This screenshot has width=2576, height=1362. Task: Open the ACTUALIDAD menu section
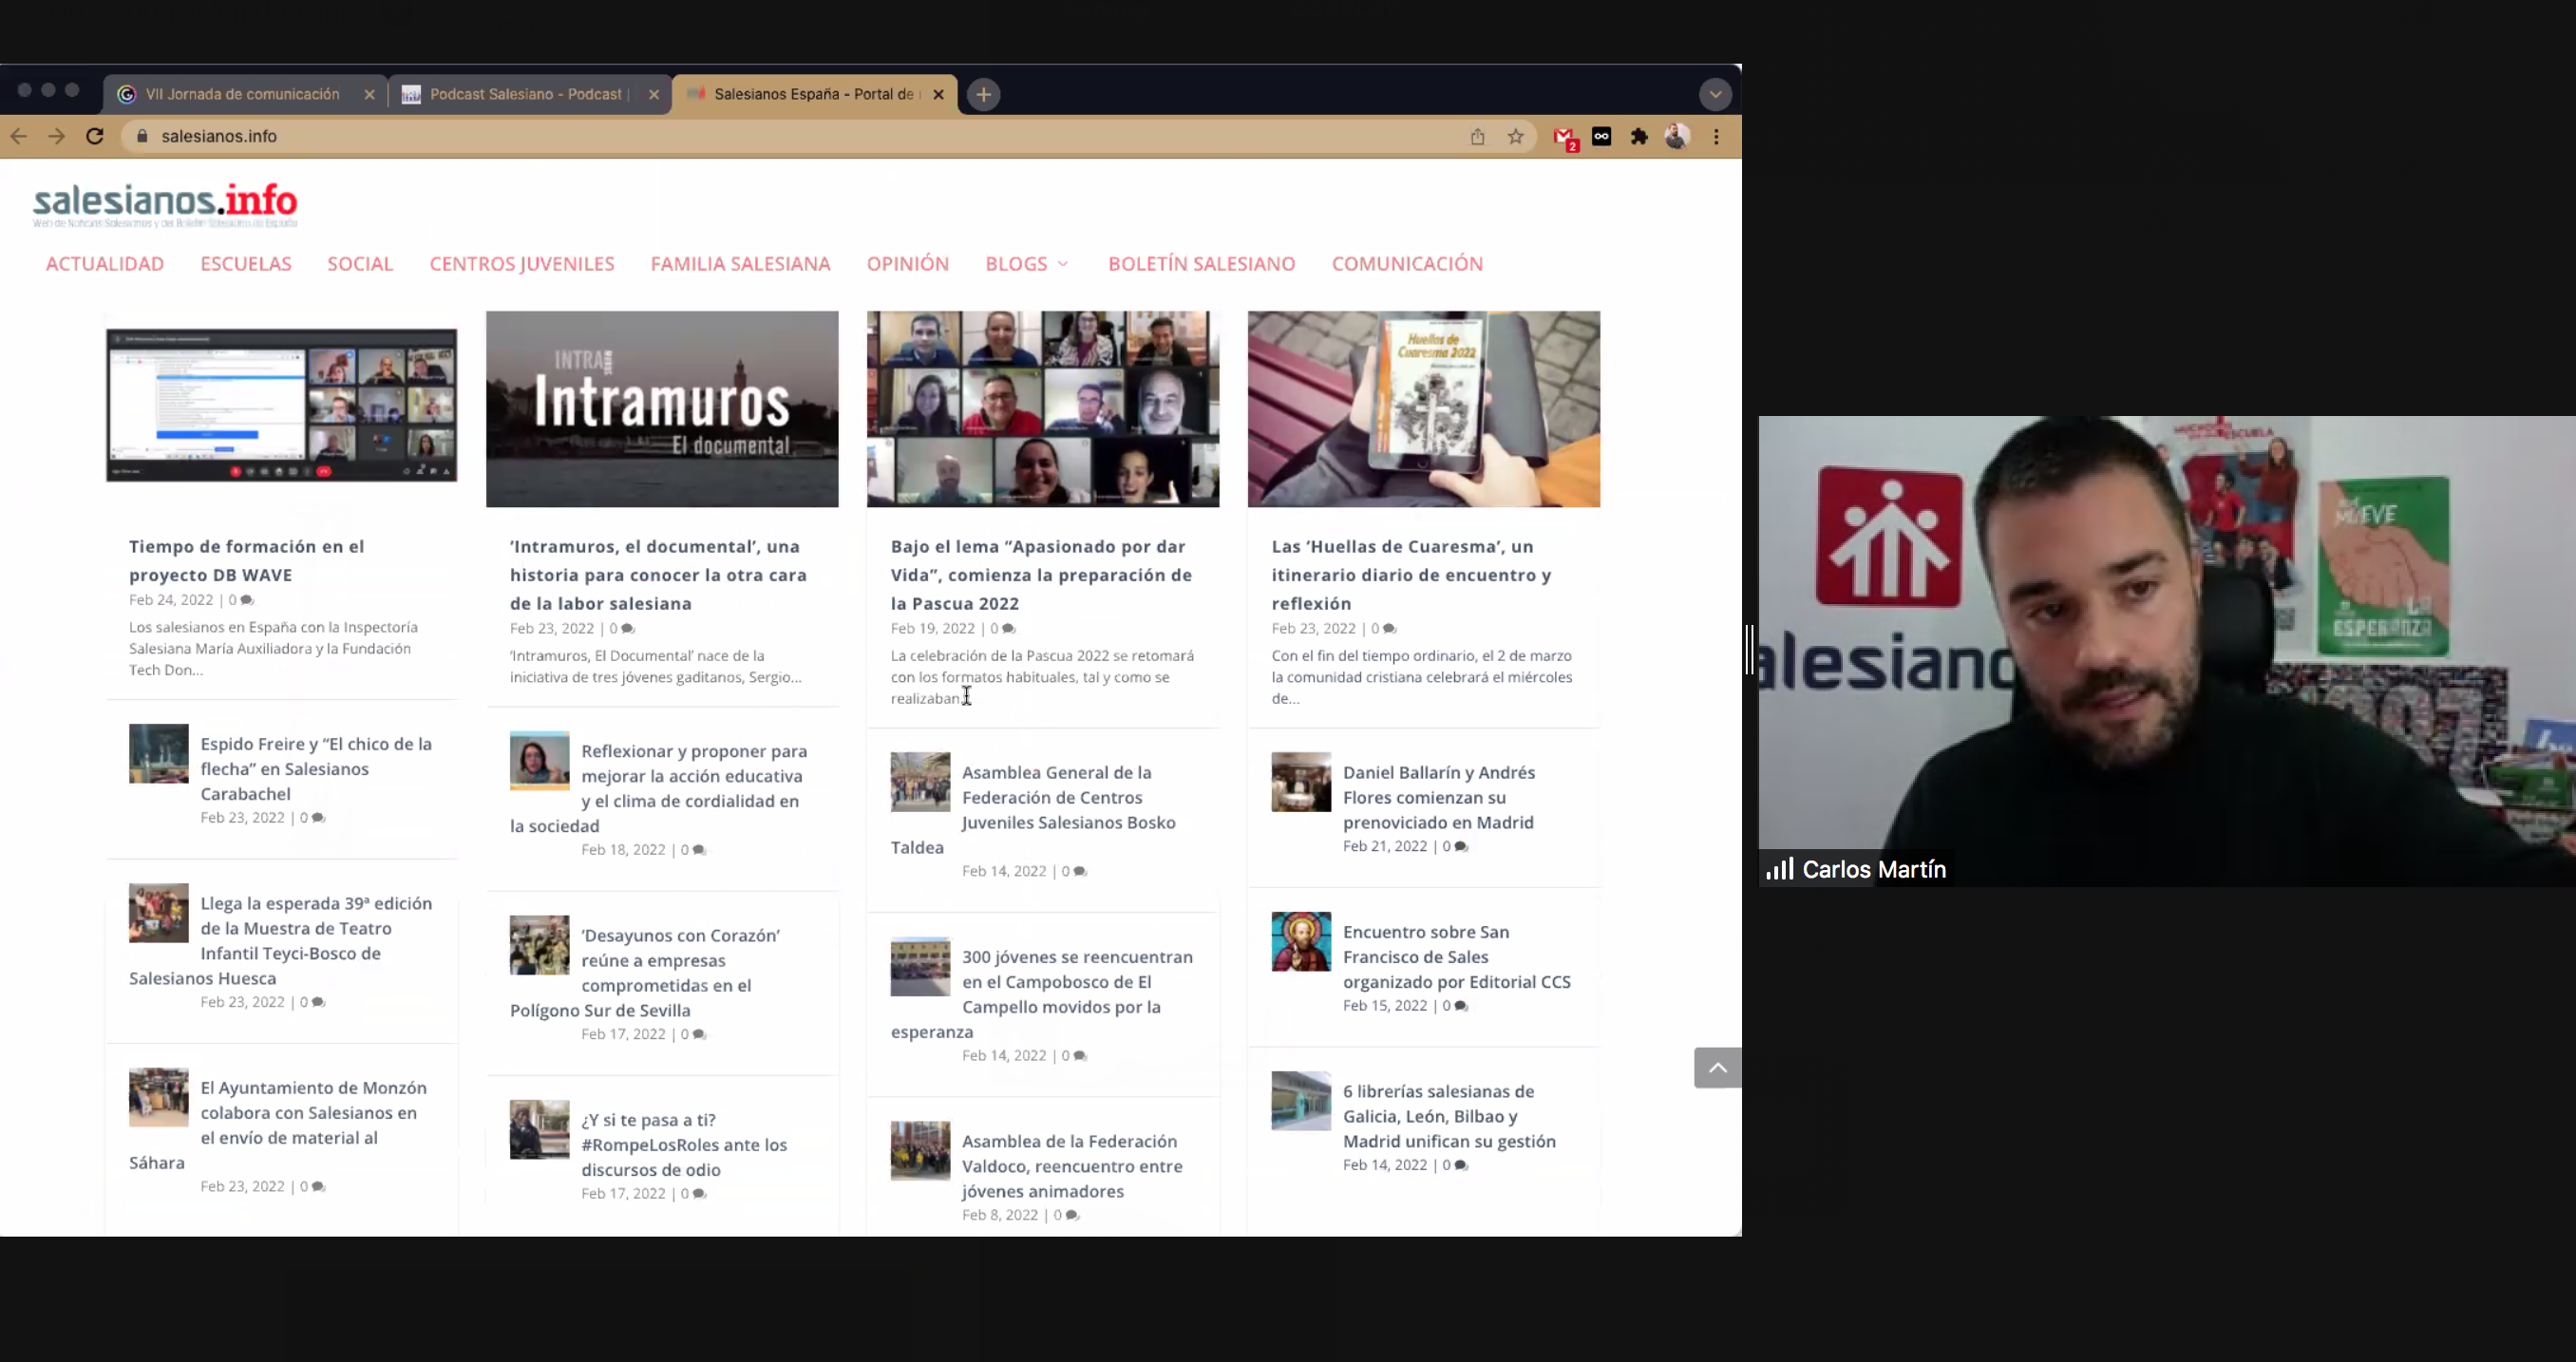tap(105, 264)
